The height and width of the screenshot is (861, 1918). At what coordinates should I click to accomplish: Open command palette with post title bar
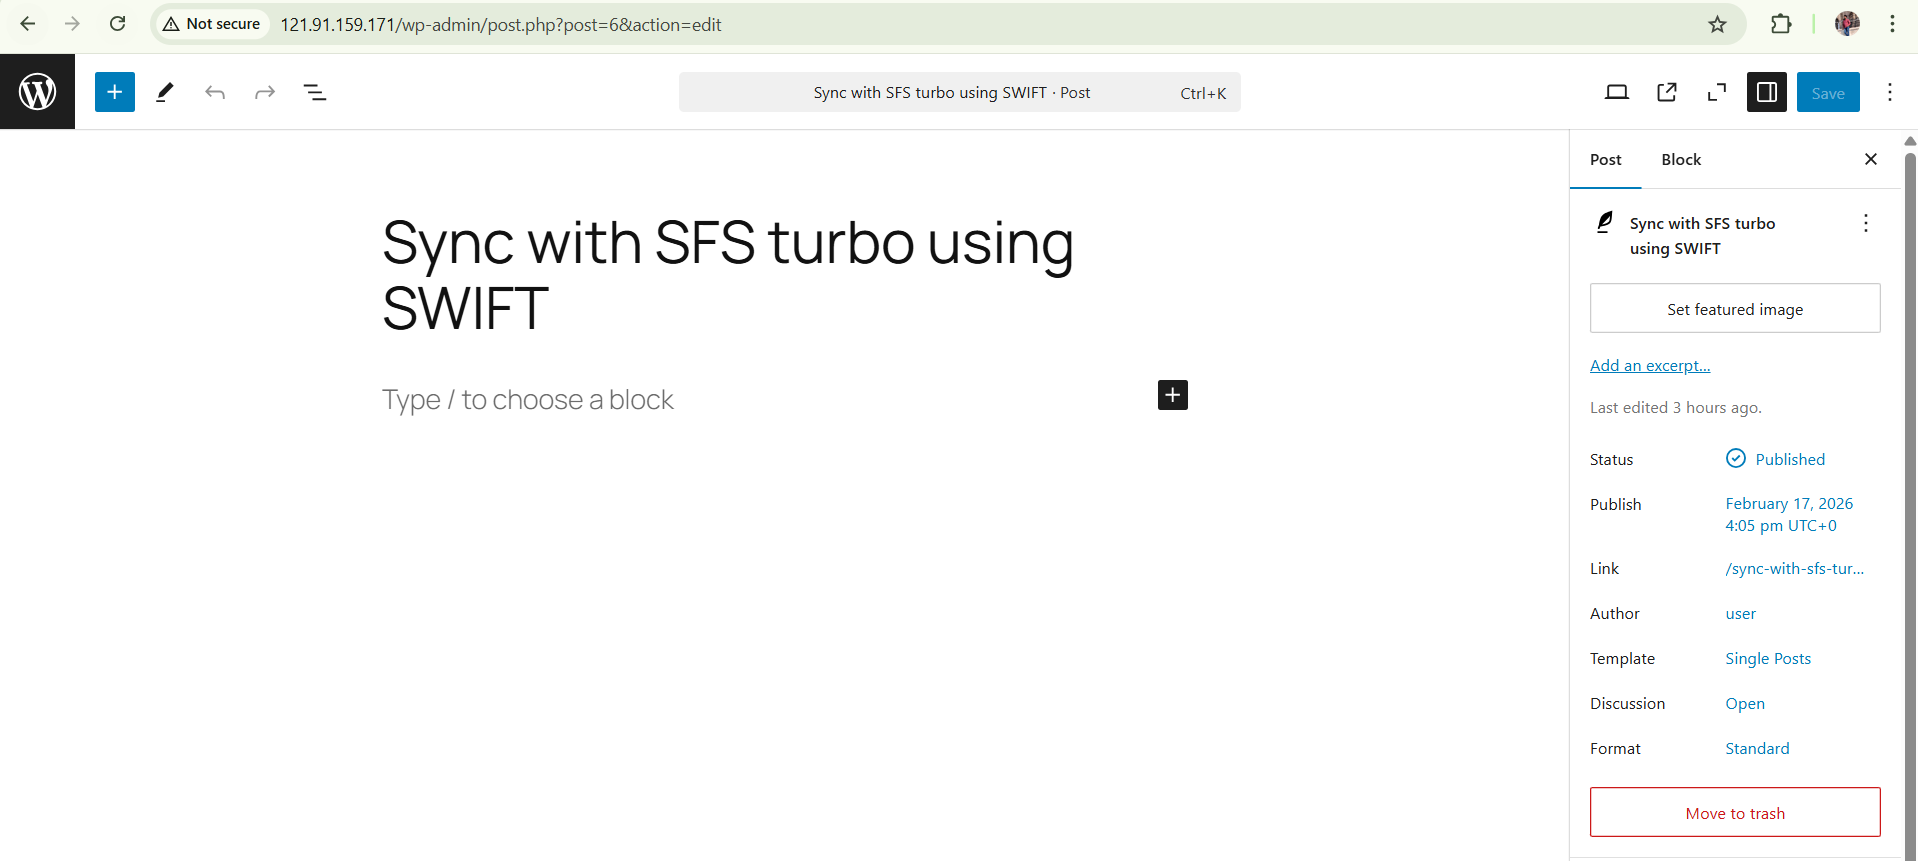(960, 92)
